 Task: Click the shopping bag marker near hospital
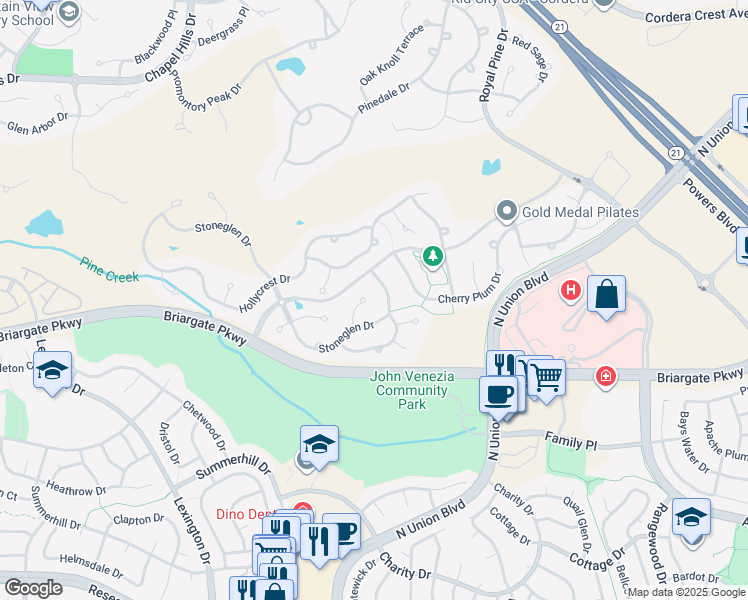(x=606, y=296)
